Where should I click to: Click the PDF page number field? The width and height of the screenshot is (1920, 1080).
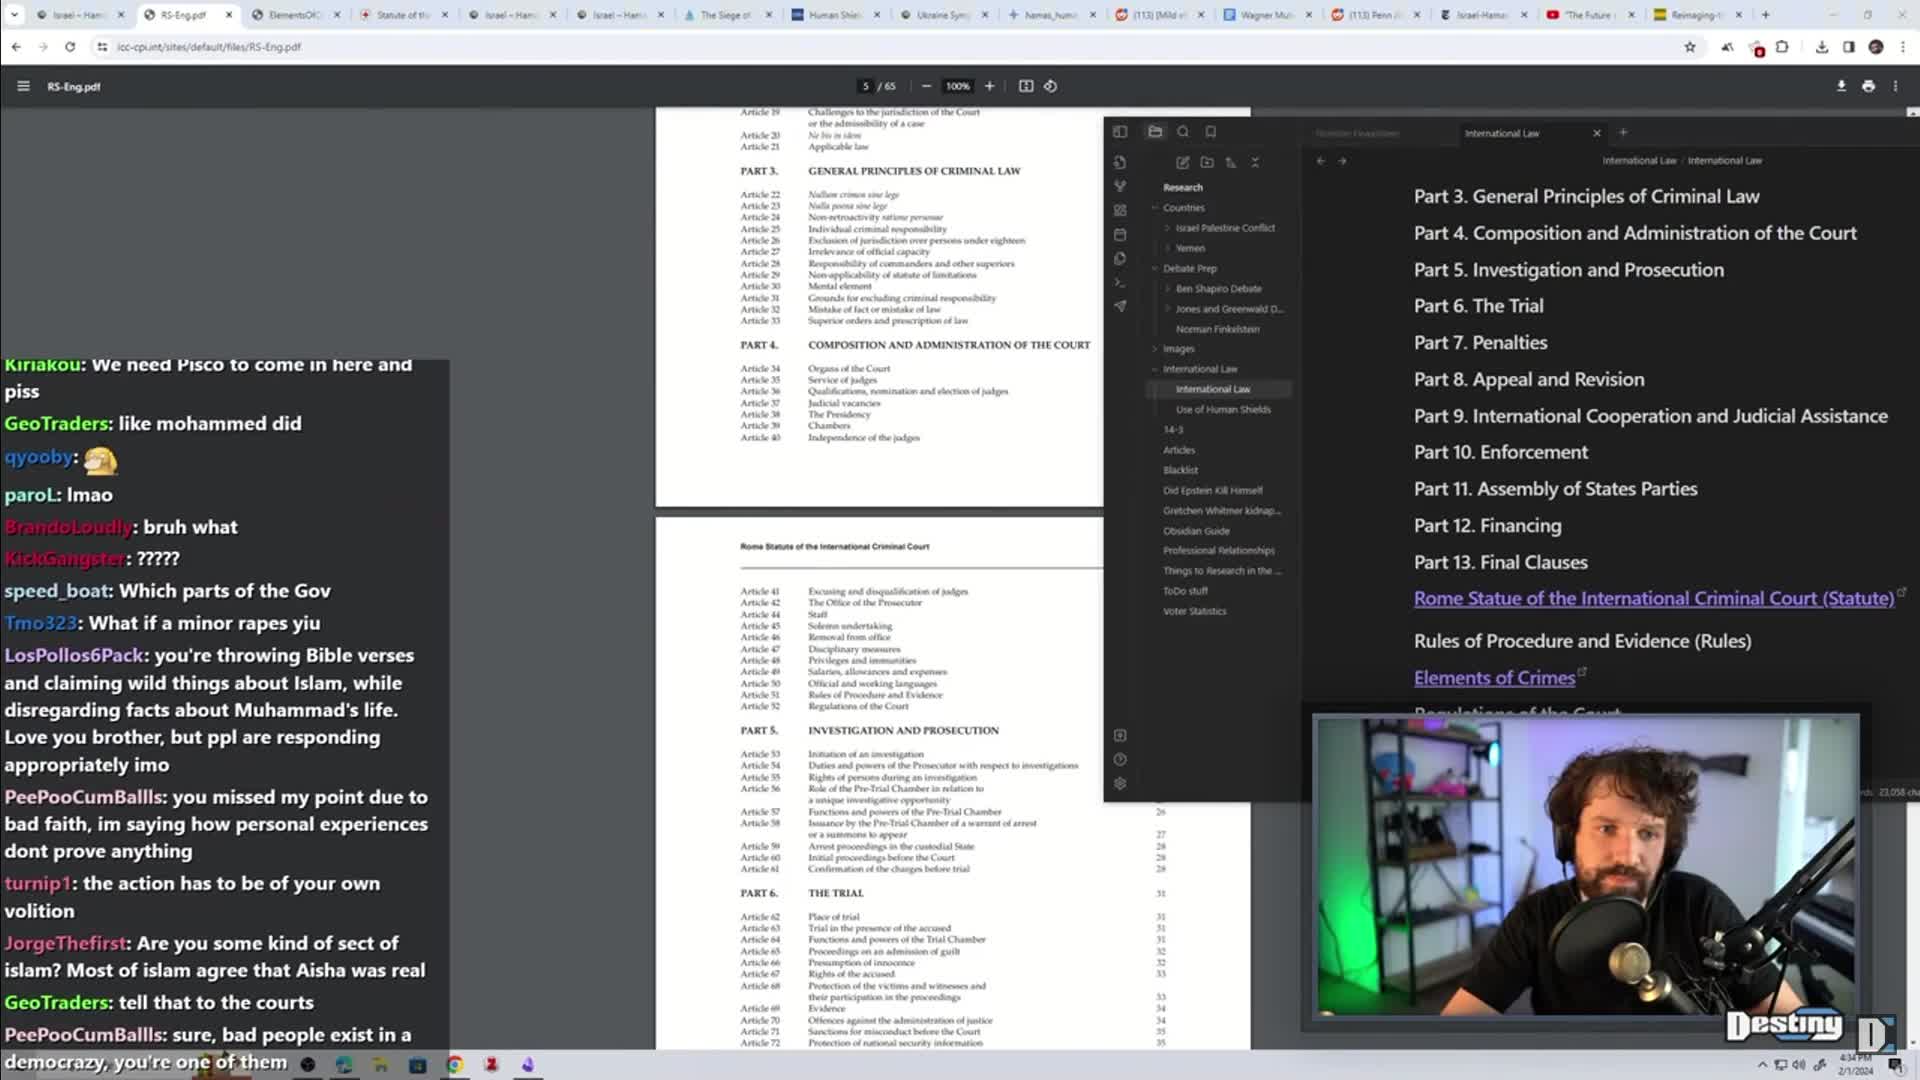[866, 86]
